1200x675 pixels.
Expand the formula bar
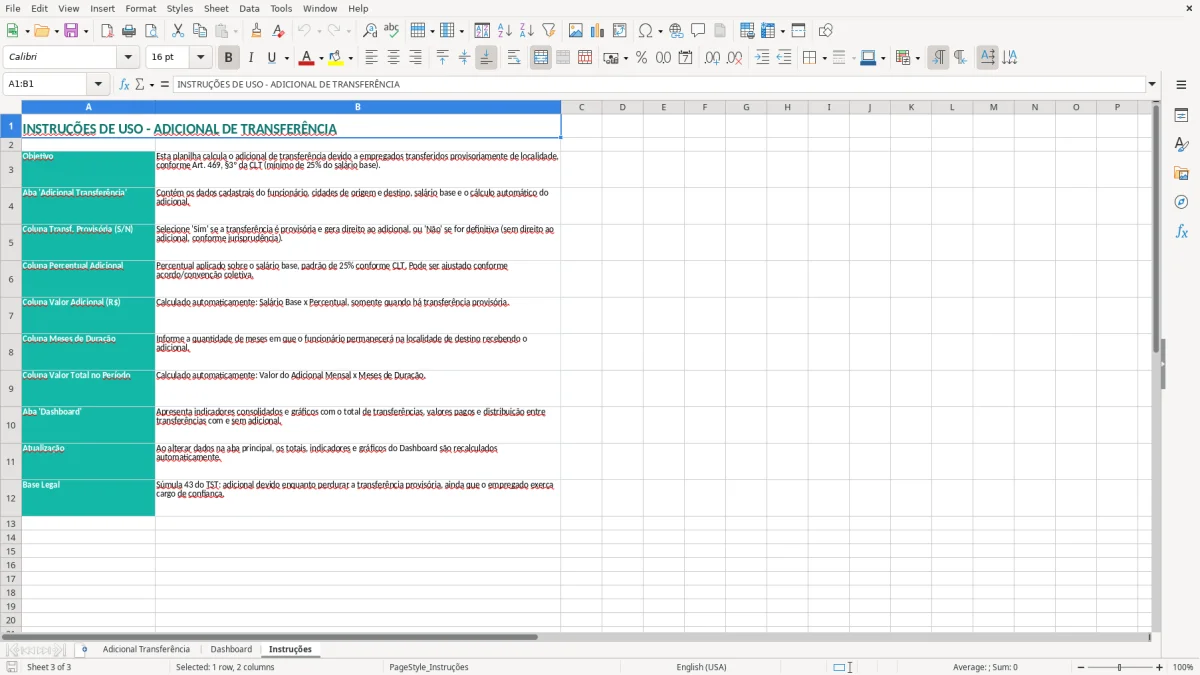pos(1152,84)
